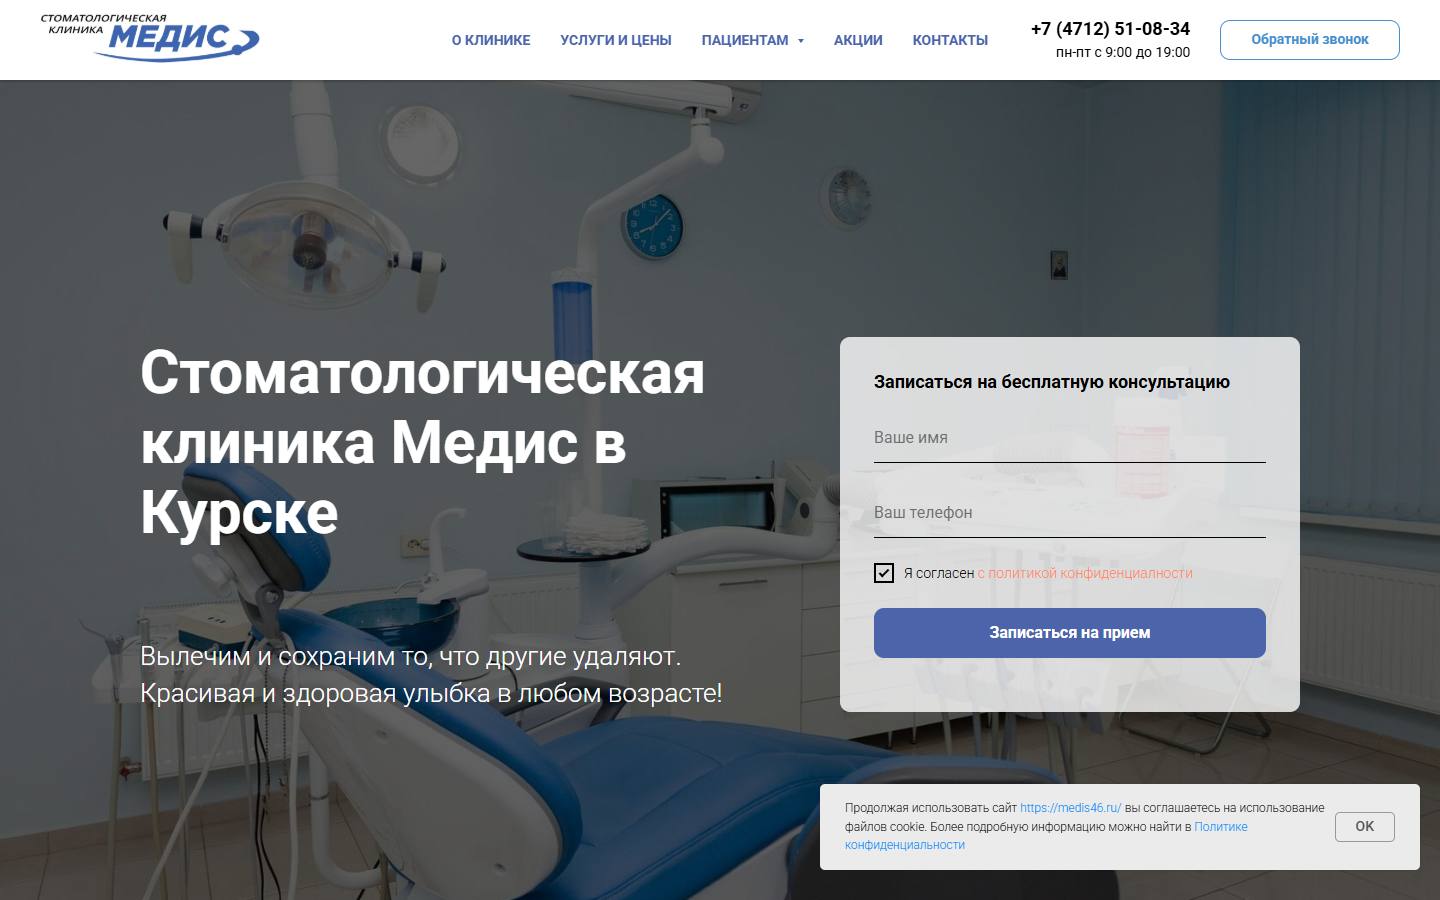Click the Обратный звонок button

pyautogui.click(x=1310, y=40)
